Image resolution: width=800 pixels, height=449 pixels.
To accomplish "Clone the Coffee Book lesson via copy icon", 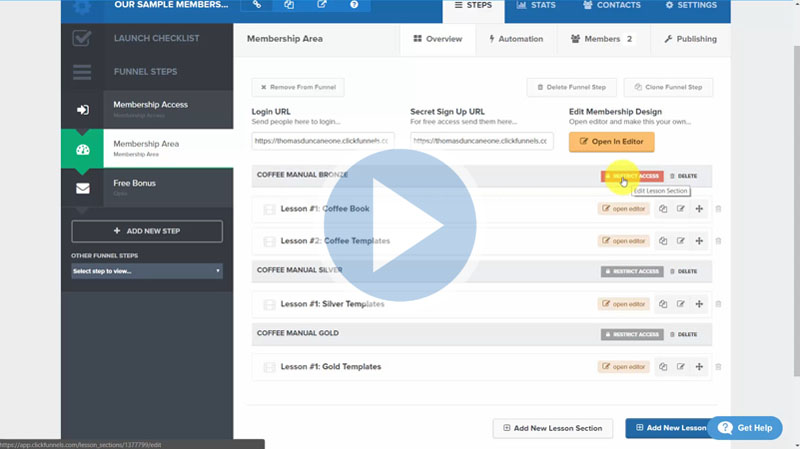I will pos(662,209).
